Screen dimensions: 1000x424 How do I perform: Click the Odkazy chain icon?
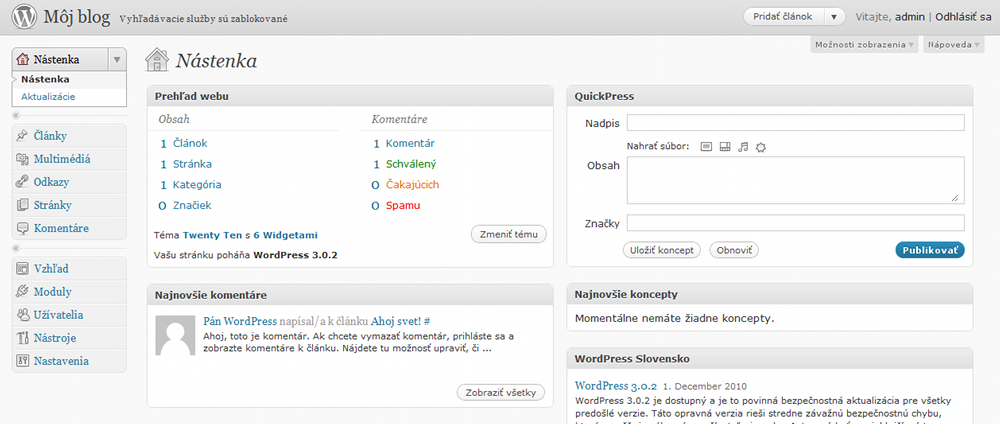[23, 182]
